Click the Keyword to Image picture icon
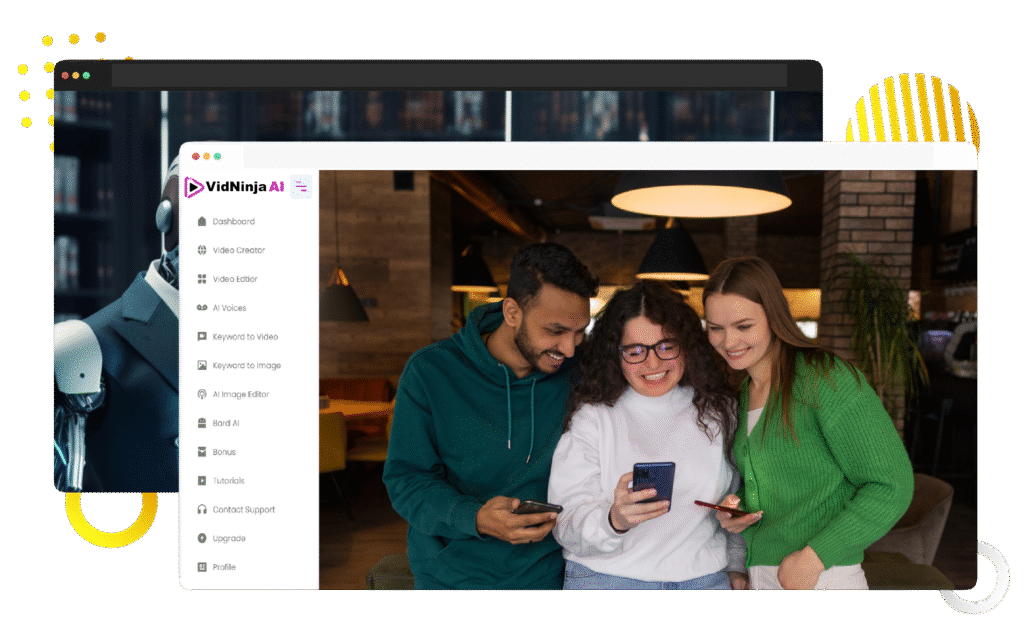1024x618 pixels. pyautogui.click(x=202, y=366)
